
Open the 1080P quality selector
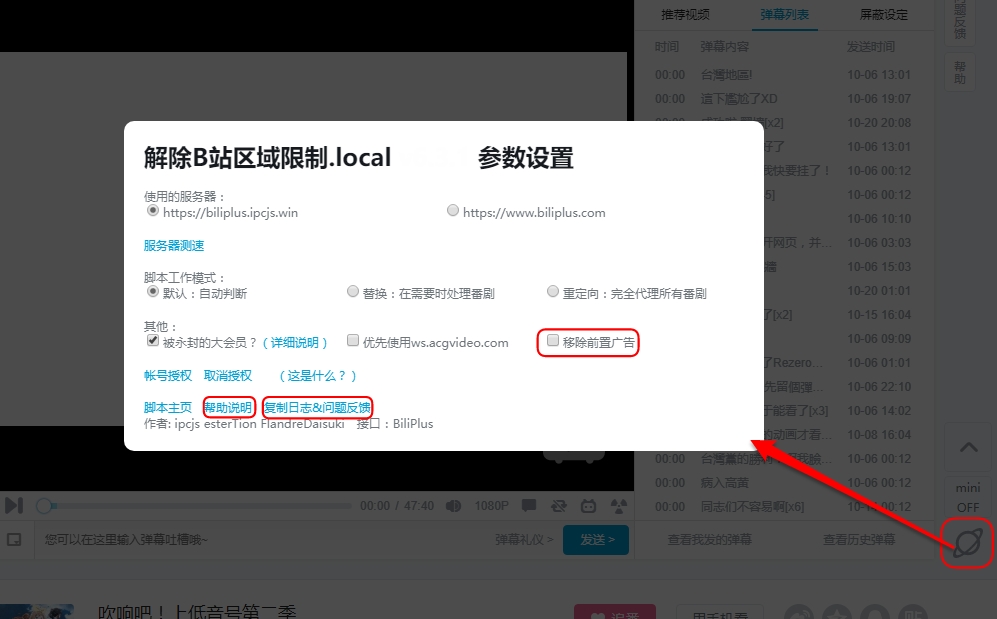(x=491, y=506)
